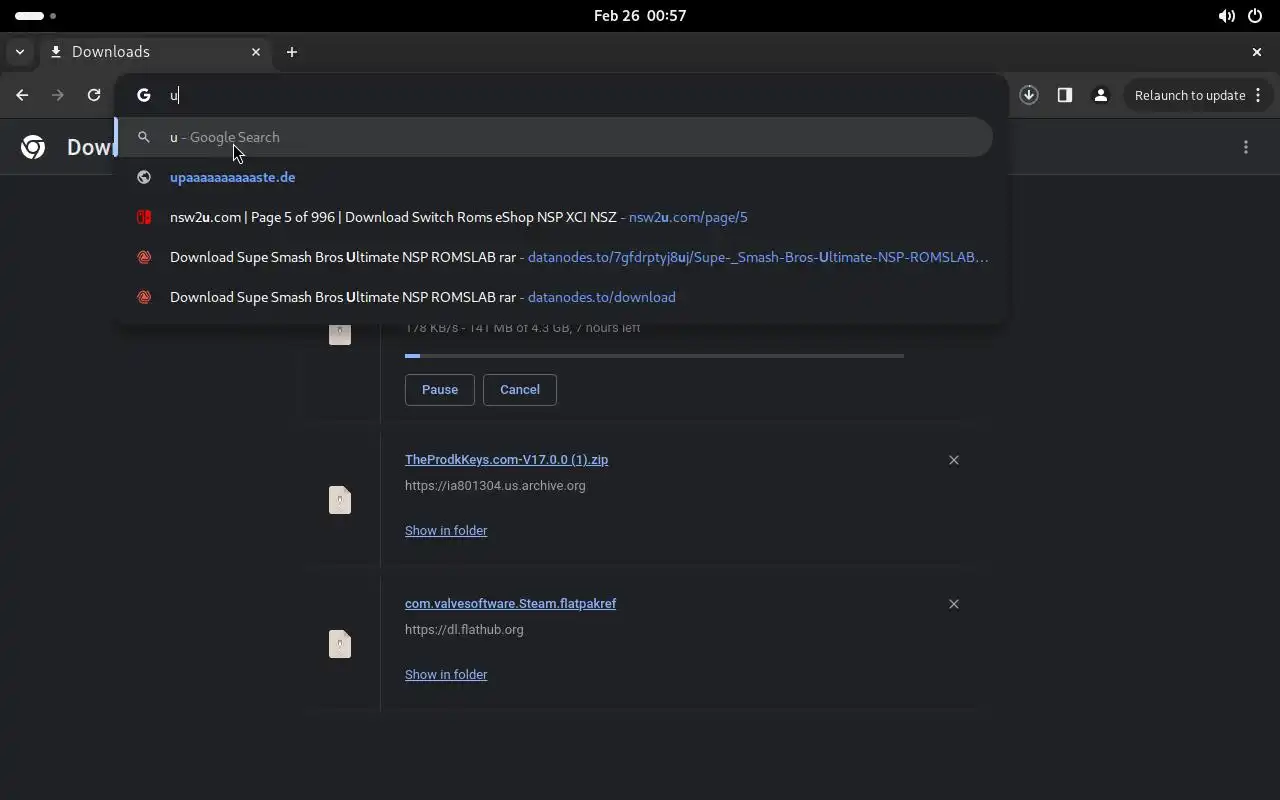The image size is (1280, 800).
Task: Show TheProdkKeys.com zip in folder
Action: click(x=446, y=531)
